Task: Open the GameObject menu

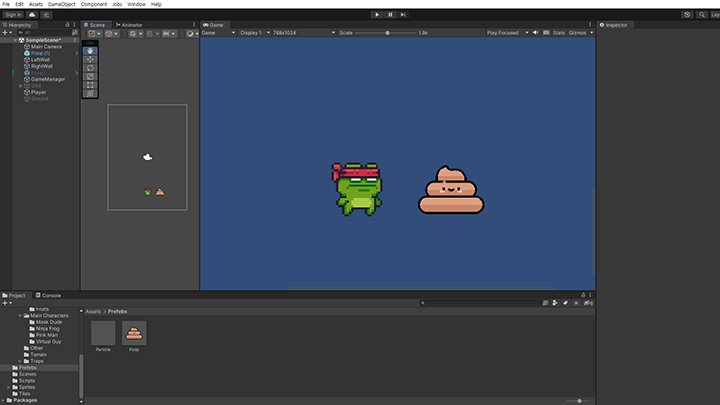Action: pyautogui.click(x=62, y=4)
